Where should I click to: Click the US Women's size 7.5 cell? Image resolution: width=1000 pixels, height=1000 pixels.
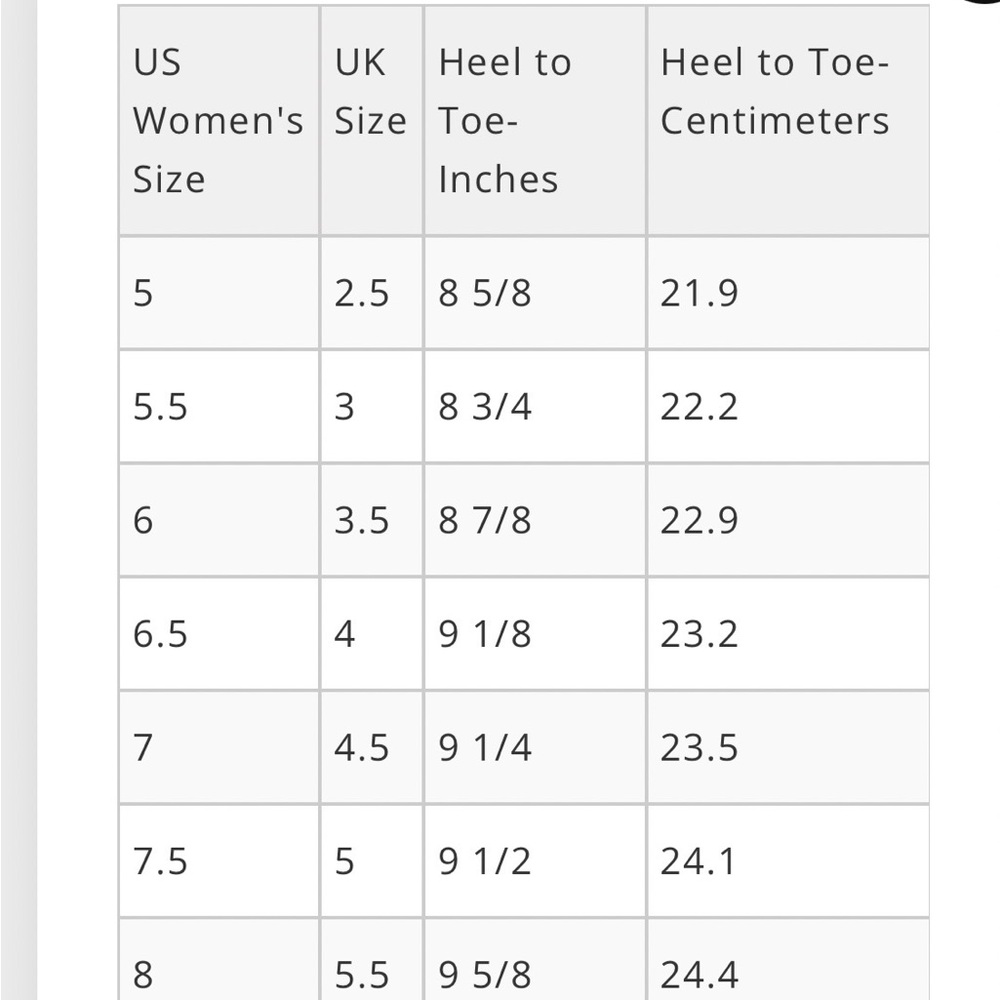click(160, 861)
